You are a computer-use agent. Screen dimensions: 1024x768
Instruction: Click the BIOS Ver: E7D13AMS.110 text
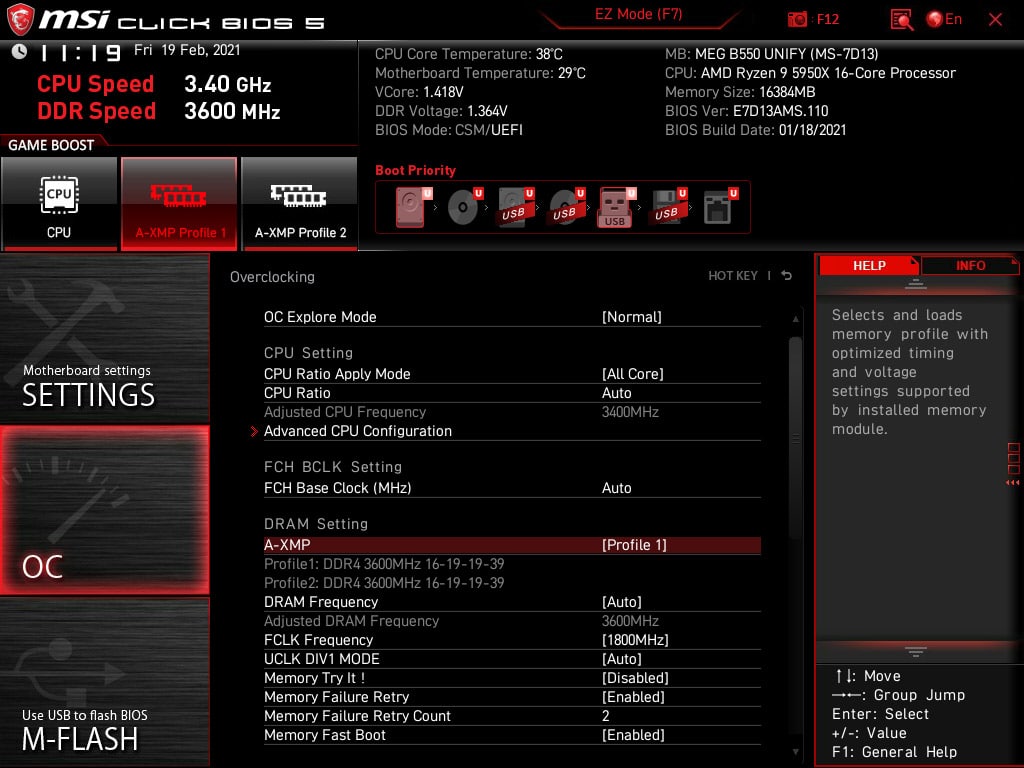click(746, 111)
